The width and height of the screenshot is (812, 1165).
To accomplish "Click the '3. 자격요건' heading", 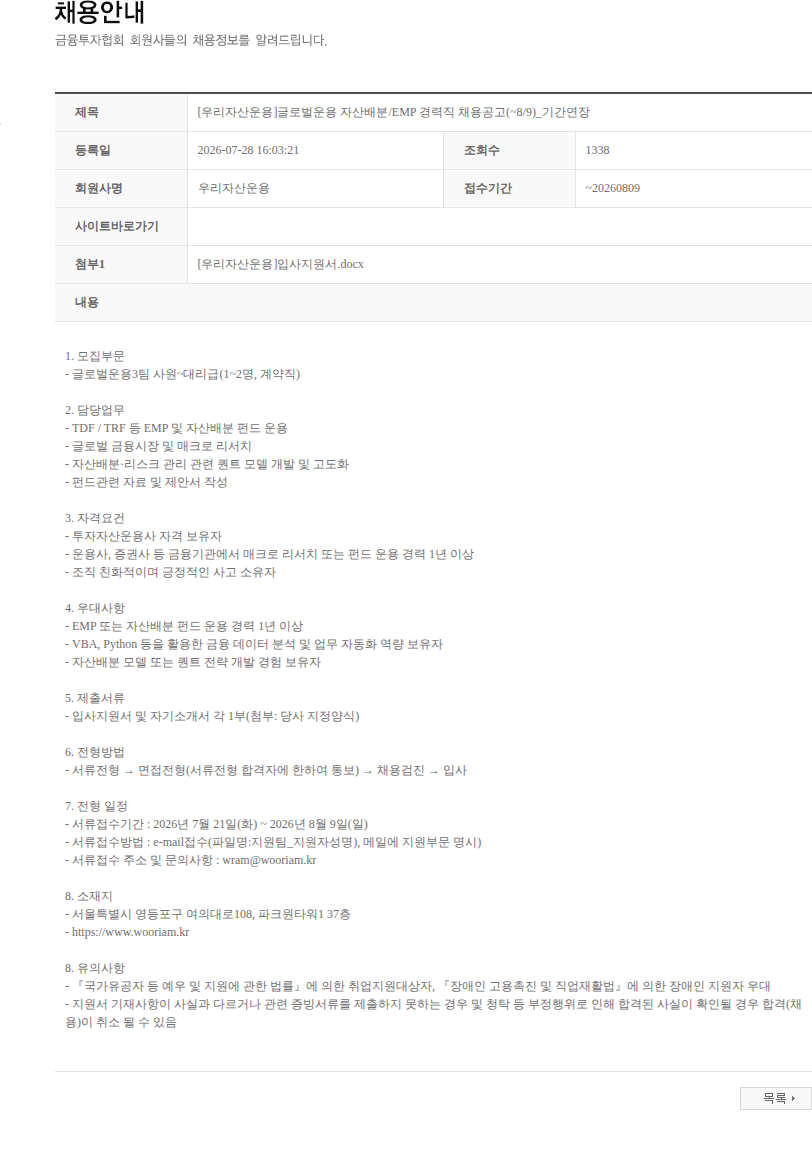I will click(94, 519).
